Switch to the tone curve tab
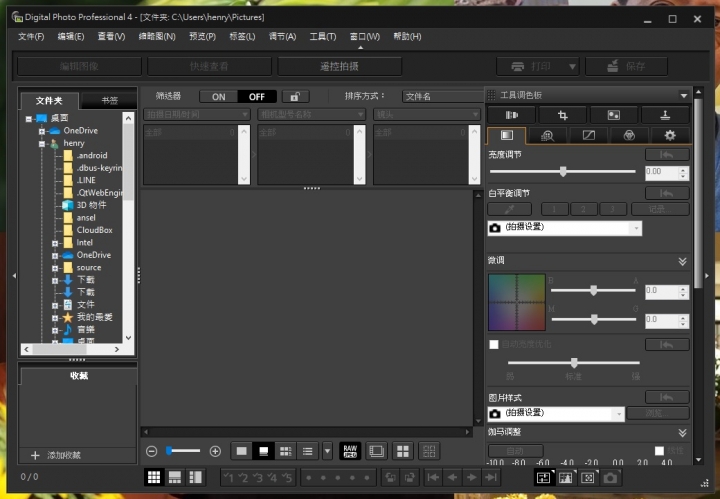 tap(589, 135)
